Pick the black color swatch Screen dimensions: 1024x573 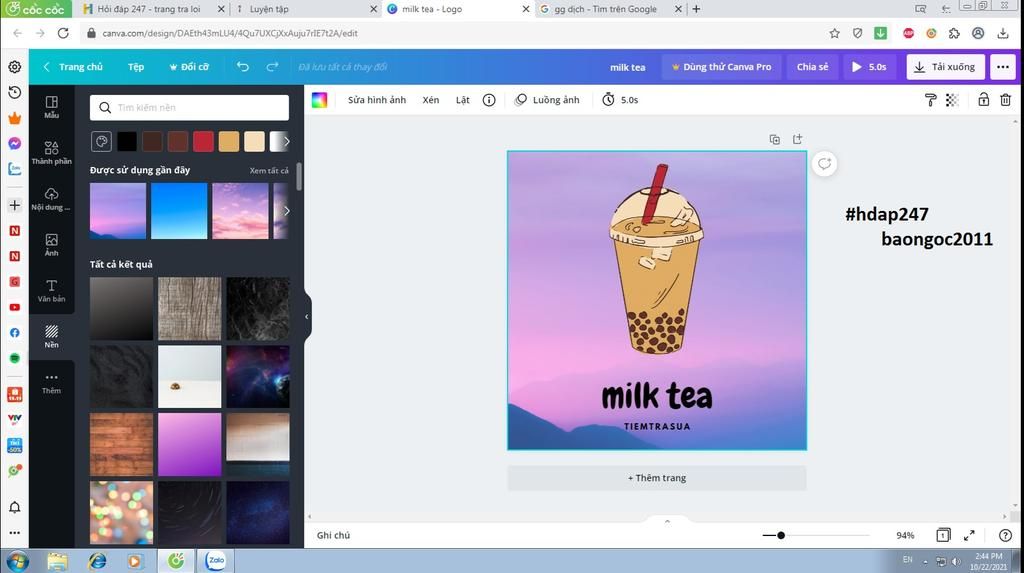click(x=127, y=142)
